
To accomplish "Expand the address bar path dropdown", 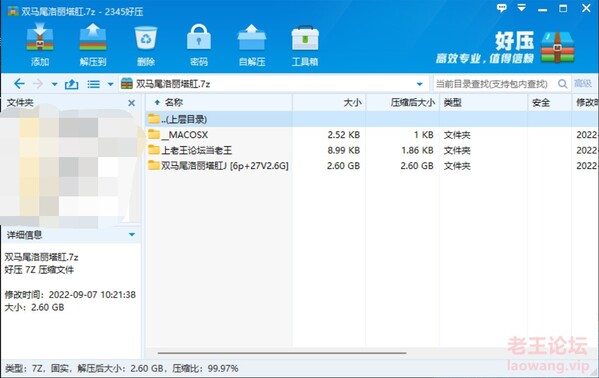I will pos(419,84).
